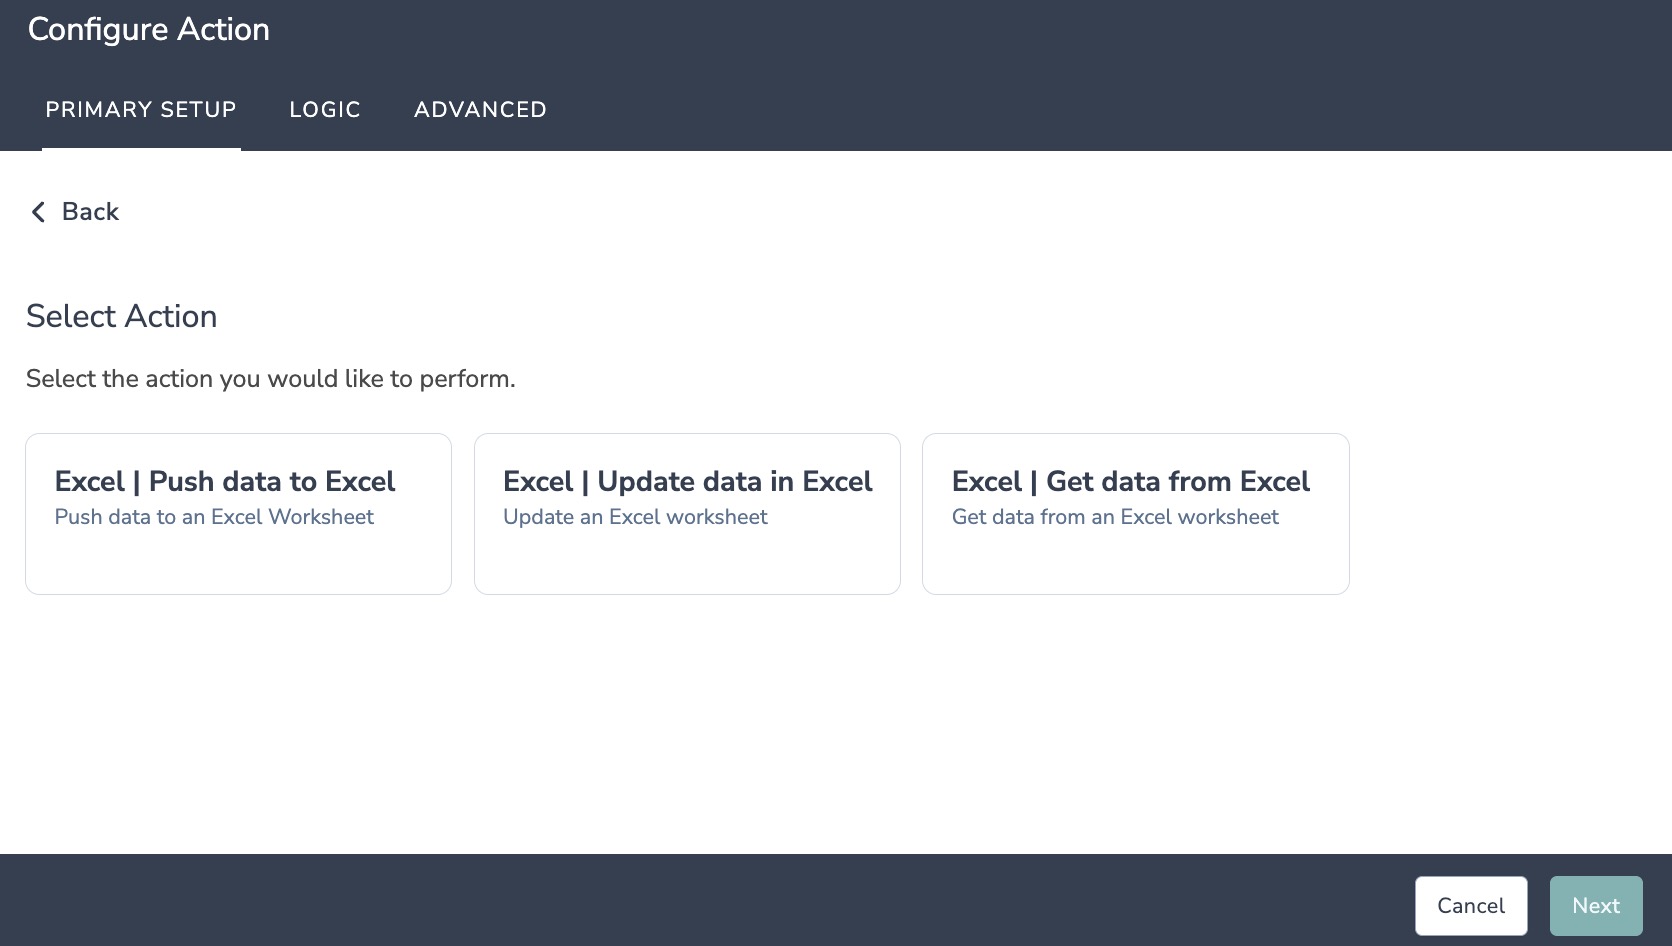
Task: Switch to the Primary Setup tab
Action: click(141, 110)
